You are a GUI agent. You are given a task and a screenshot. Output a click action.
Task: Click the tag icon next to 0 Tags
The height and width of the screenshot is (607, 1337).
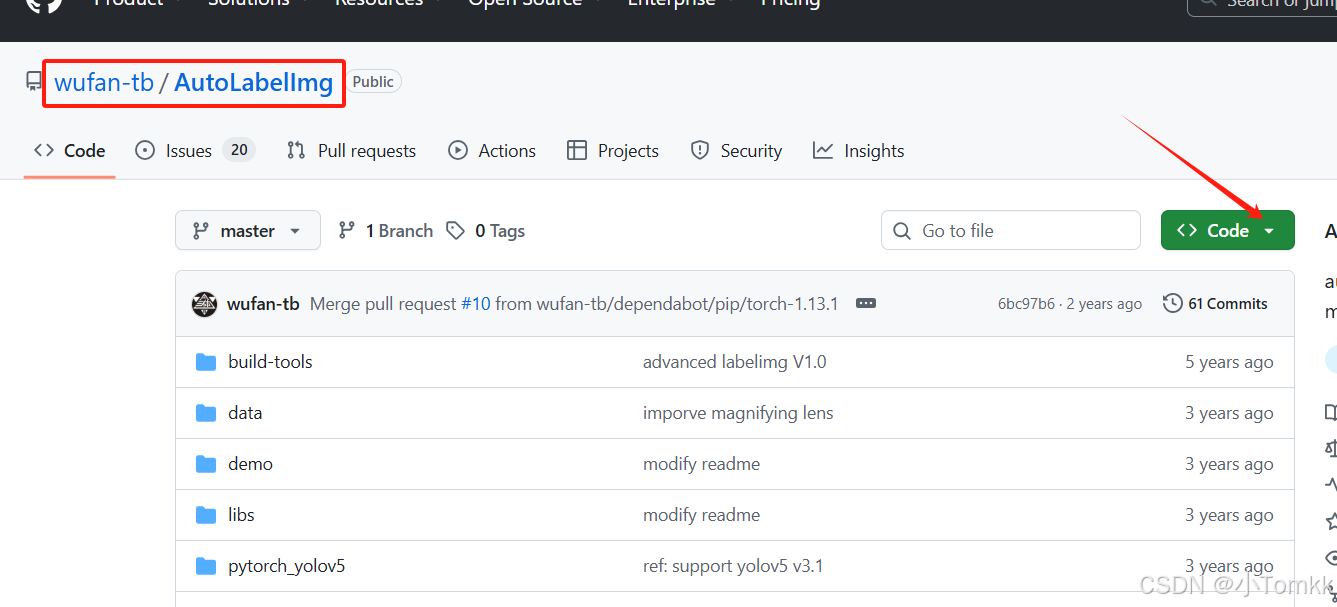[x=456, y=231]
